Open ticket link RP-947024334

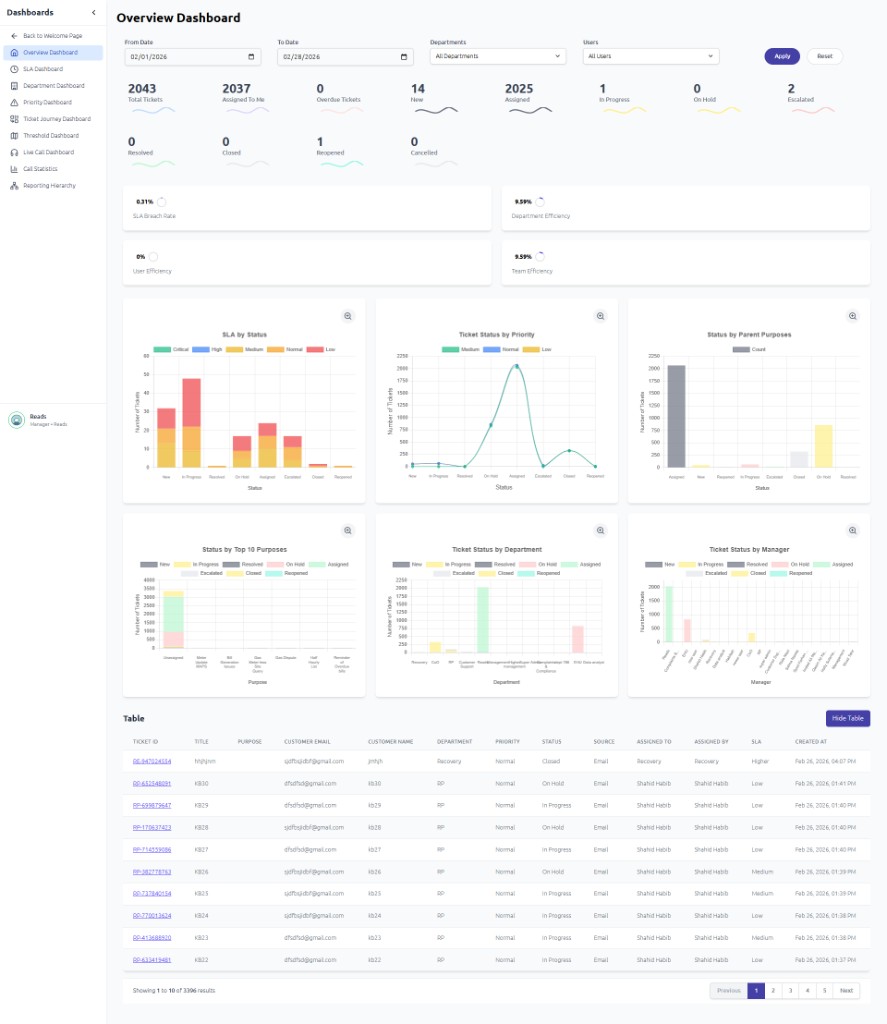pyautogui.click(x=152, y=761)
